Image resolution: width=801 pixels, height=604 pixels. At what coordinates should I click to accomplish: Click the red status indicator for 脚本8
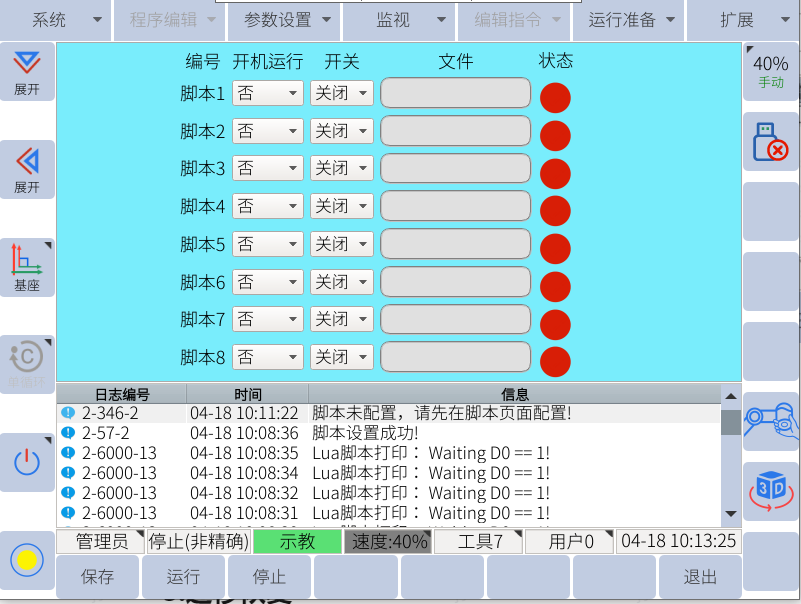point(555,361)
